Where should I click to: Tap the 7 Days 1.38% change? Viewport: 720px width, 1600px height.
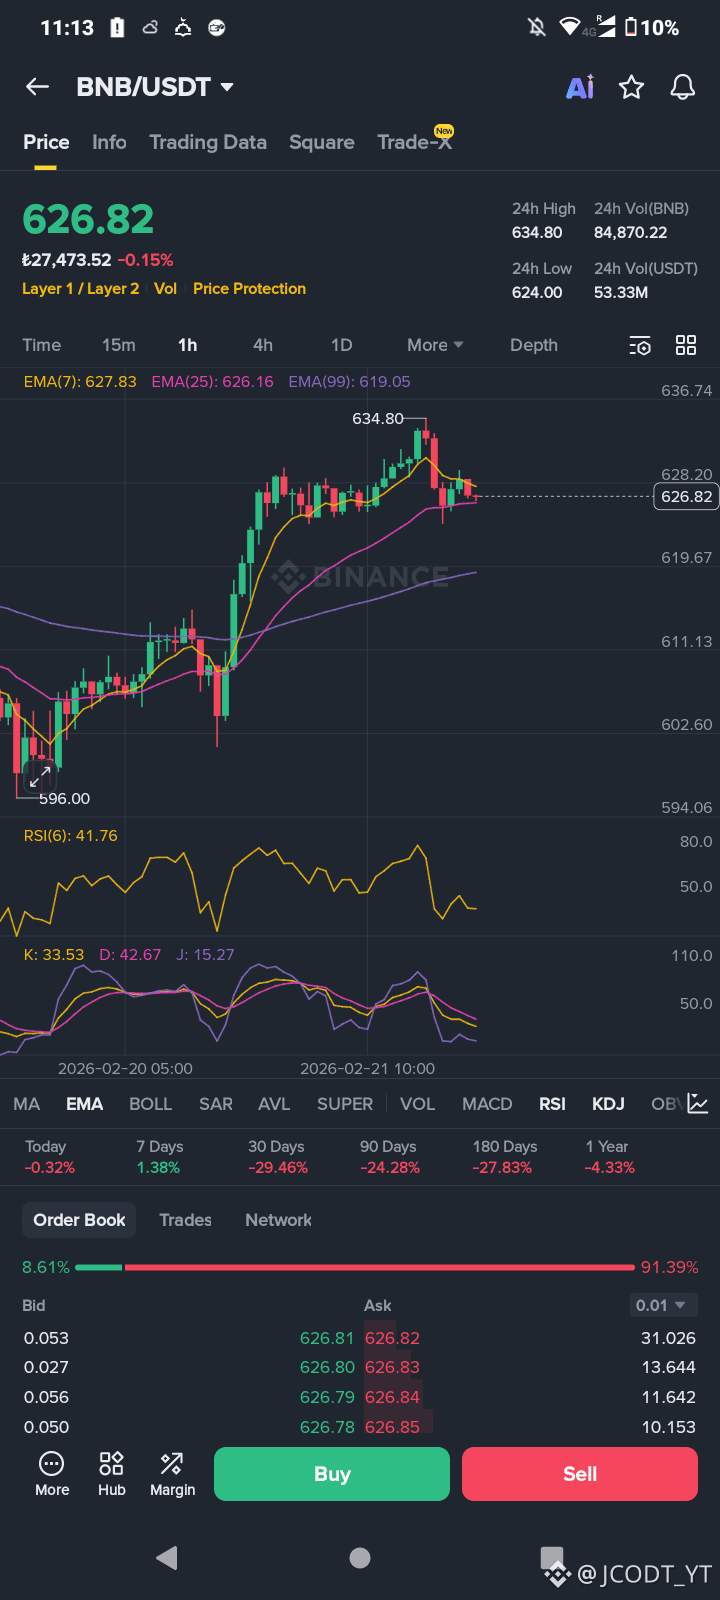pyautogui.click(x=160, y=1157)
